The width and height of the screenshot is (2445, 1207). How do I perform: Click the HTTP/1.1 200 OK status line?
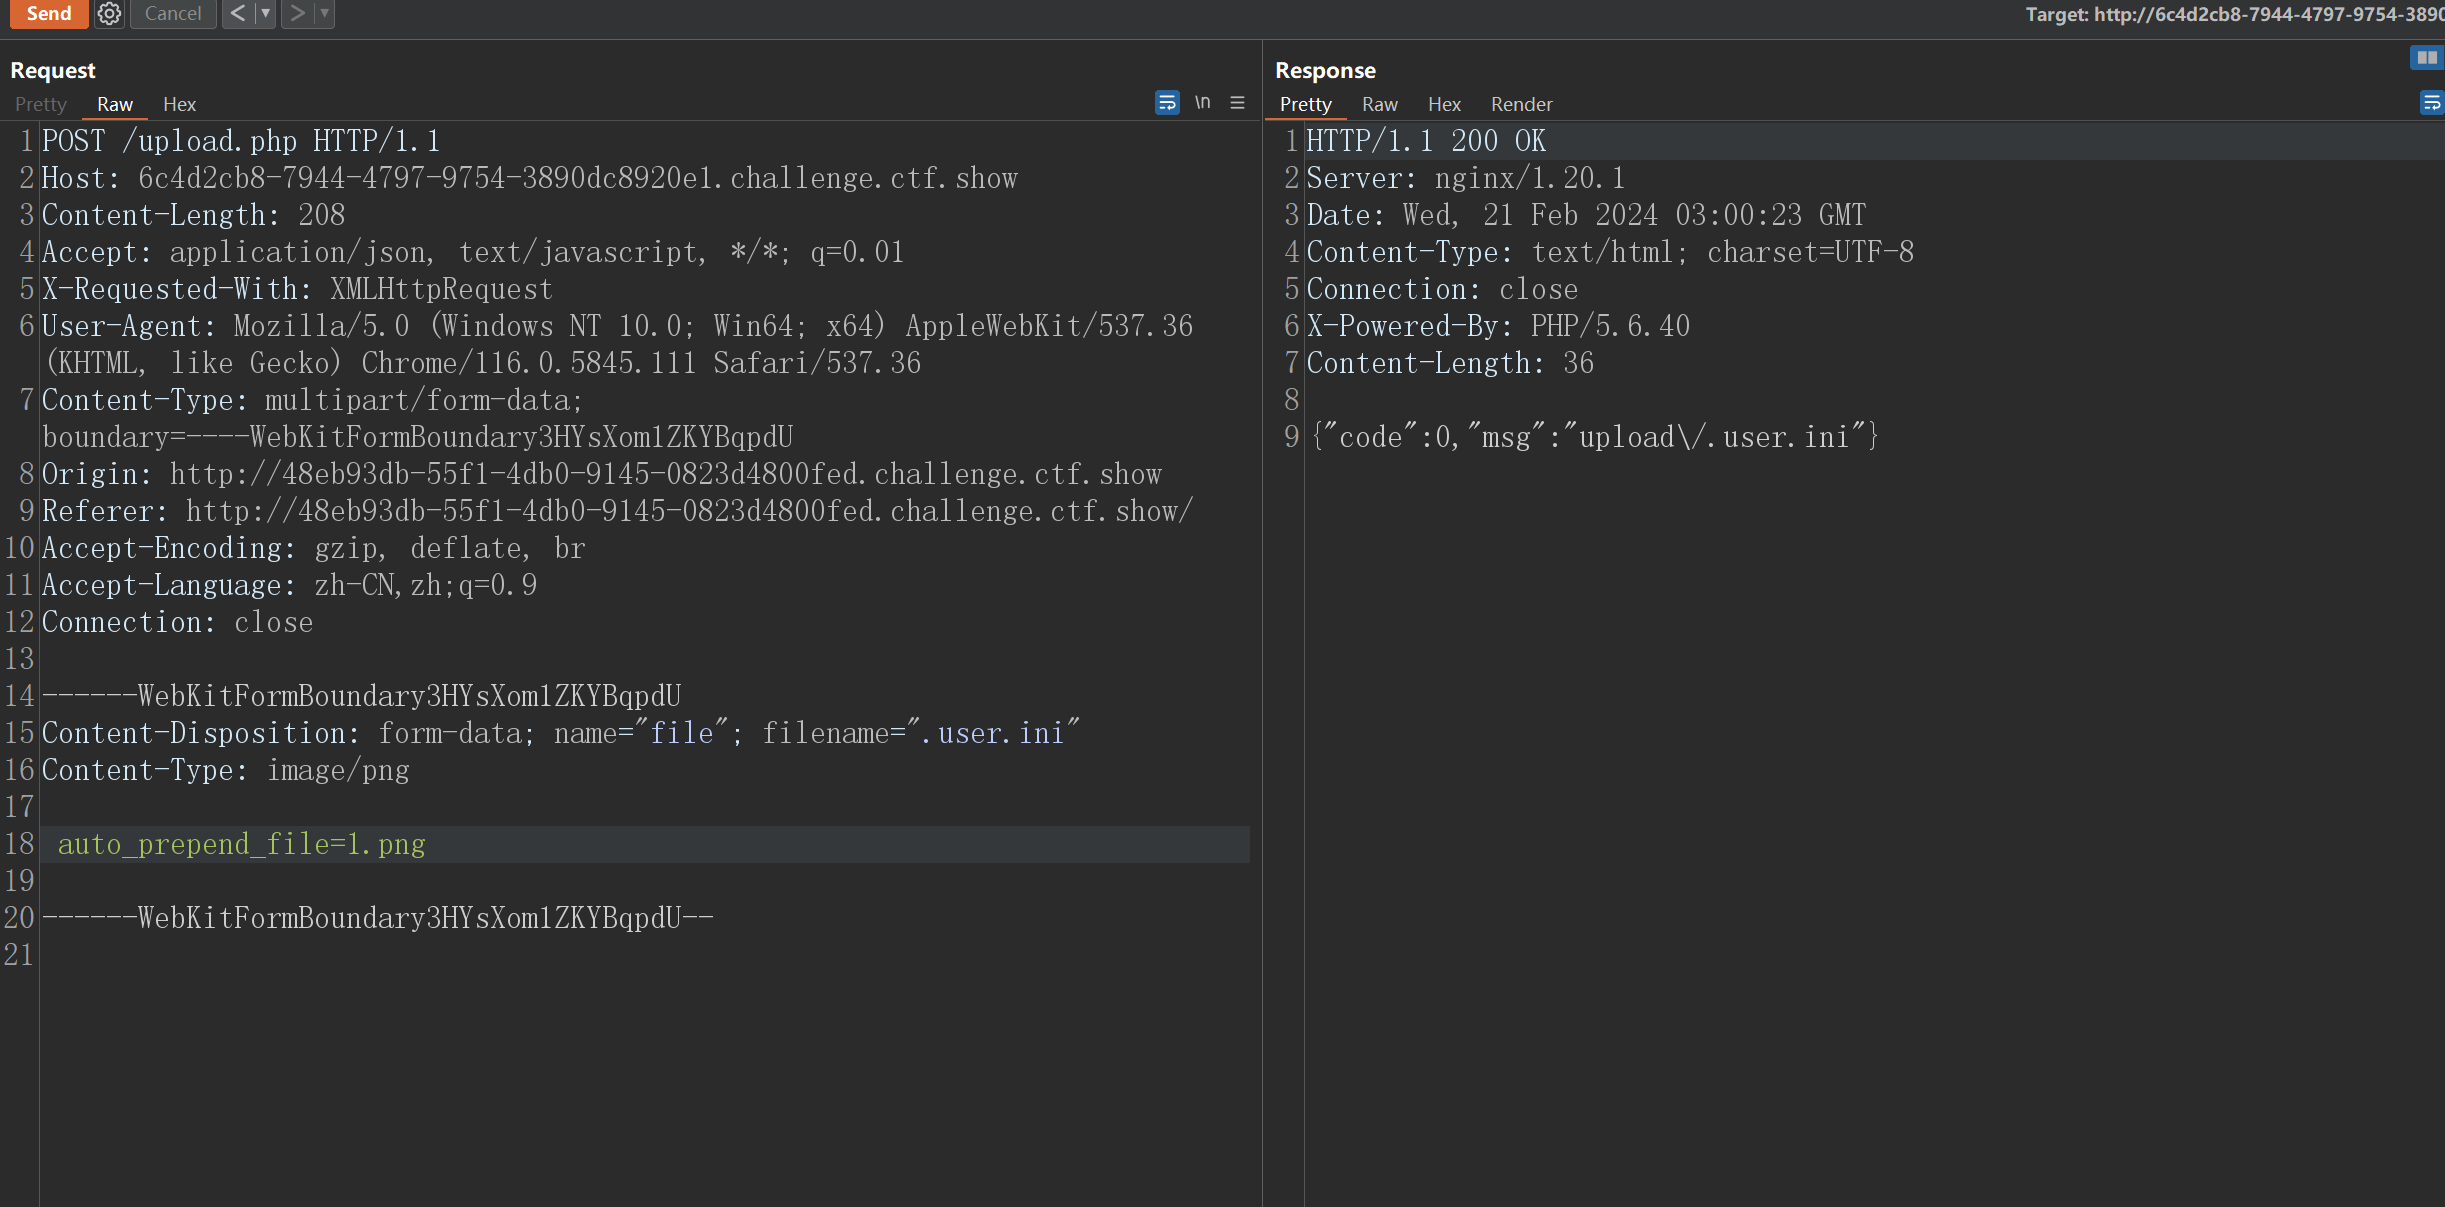click(x=1426, y=141)
